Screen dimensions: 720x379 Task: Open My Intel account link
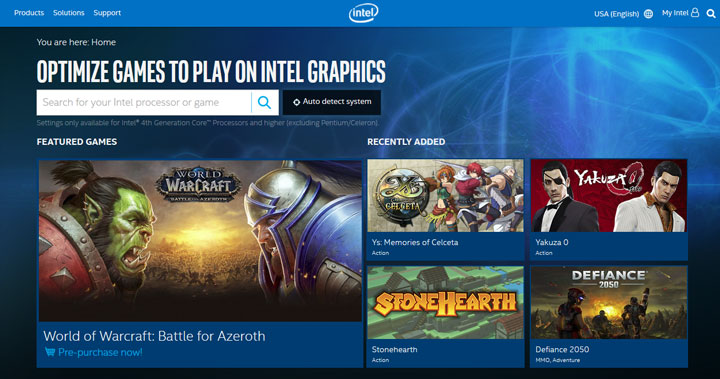pyautogui.click(x=675, y=13)
